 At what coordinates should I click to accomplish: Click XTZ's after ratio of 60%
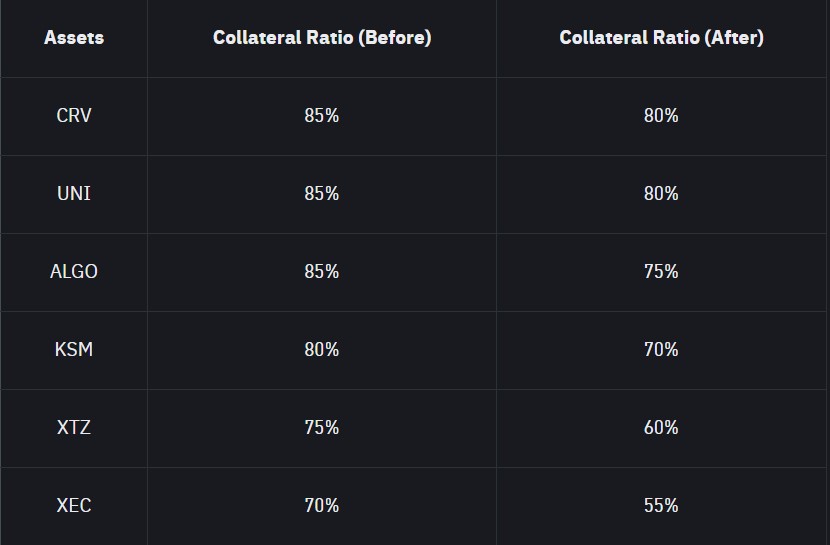point(661,428)
